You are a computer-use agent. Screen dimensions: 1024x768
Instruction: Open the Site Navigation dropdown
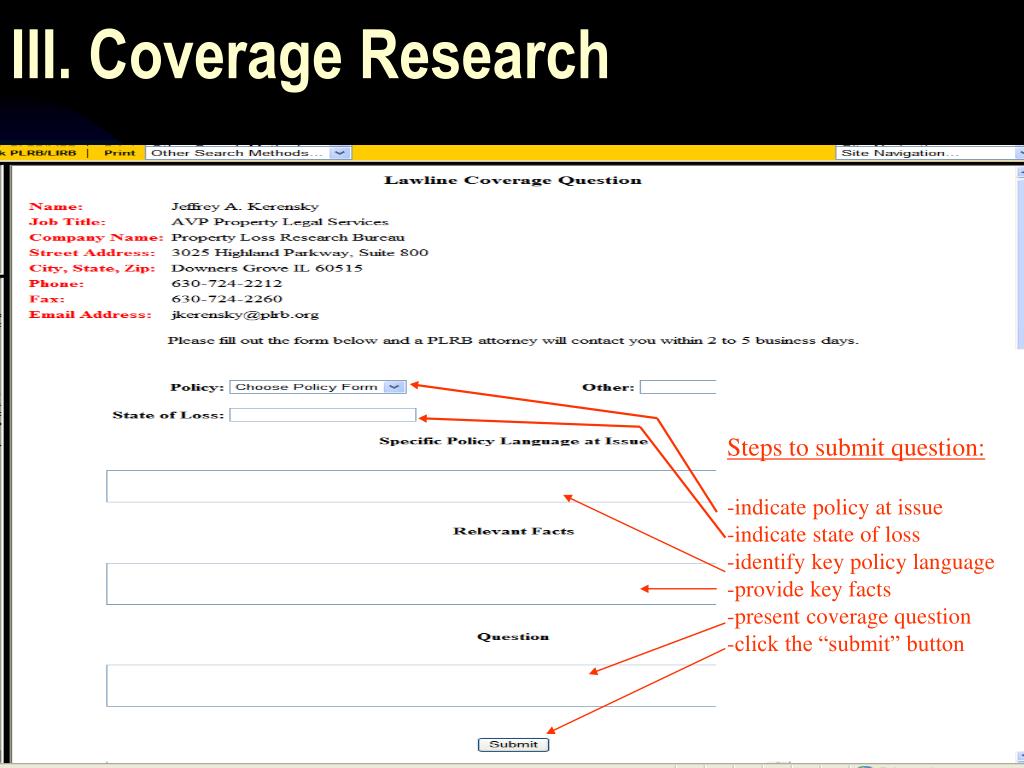[x=930, y=153]
